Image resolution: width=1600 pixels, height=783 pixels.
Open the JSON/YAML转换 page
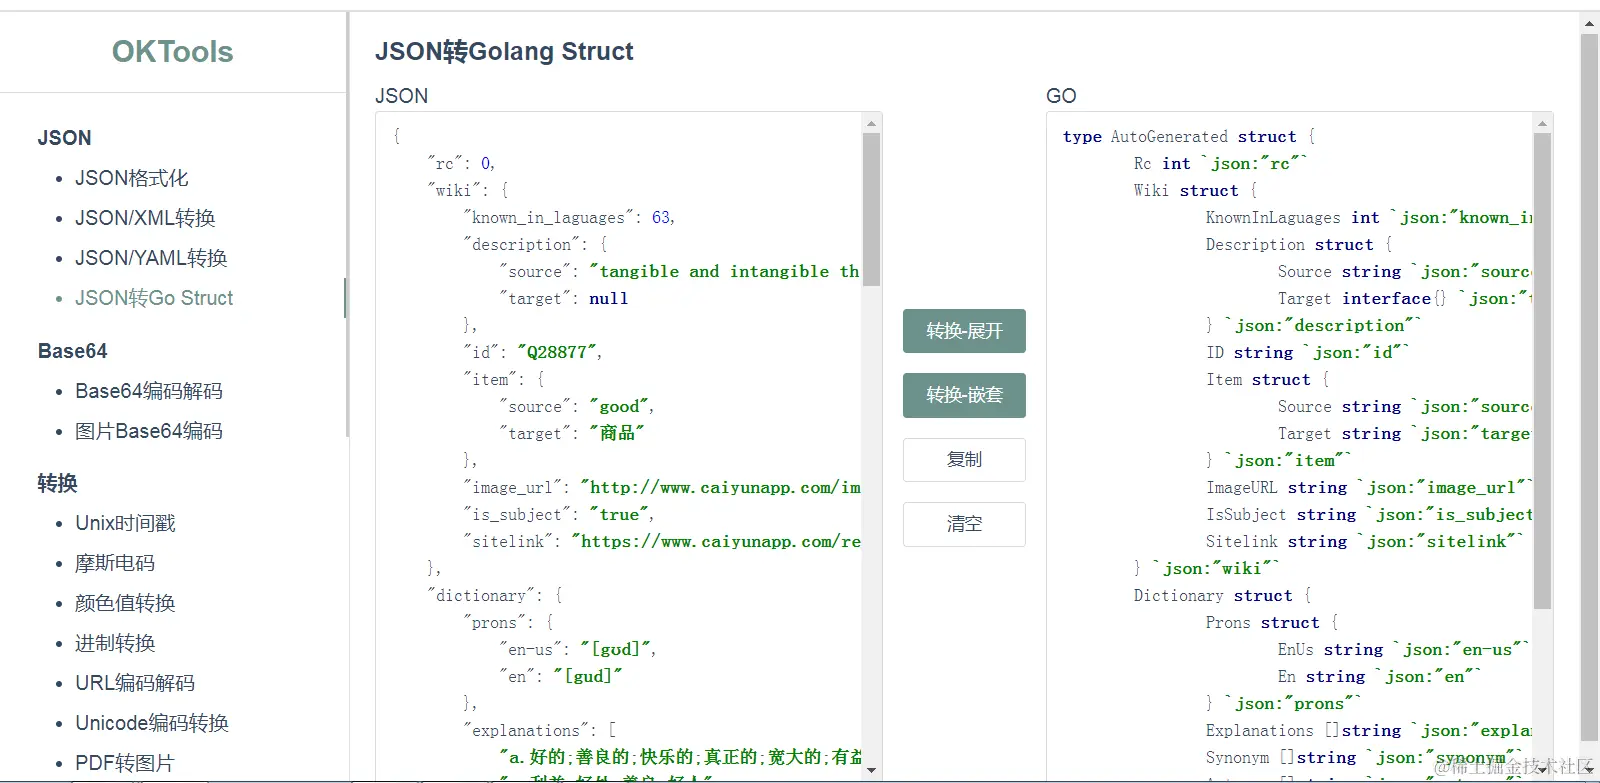[x=151, y=258]
